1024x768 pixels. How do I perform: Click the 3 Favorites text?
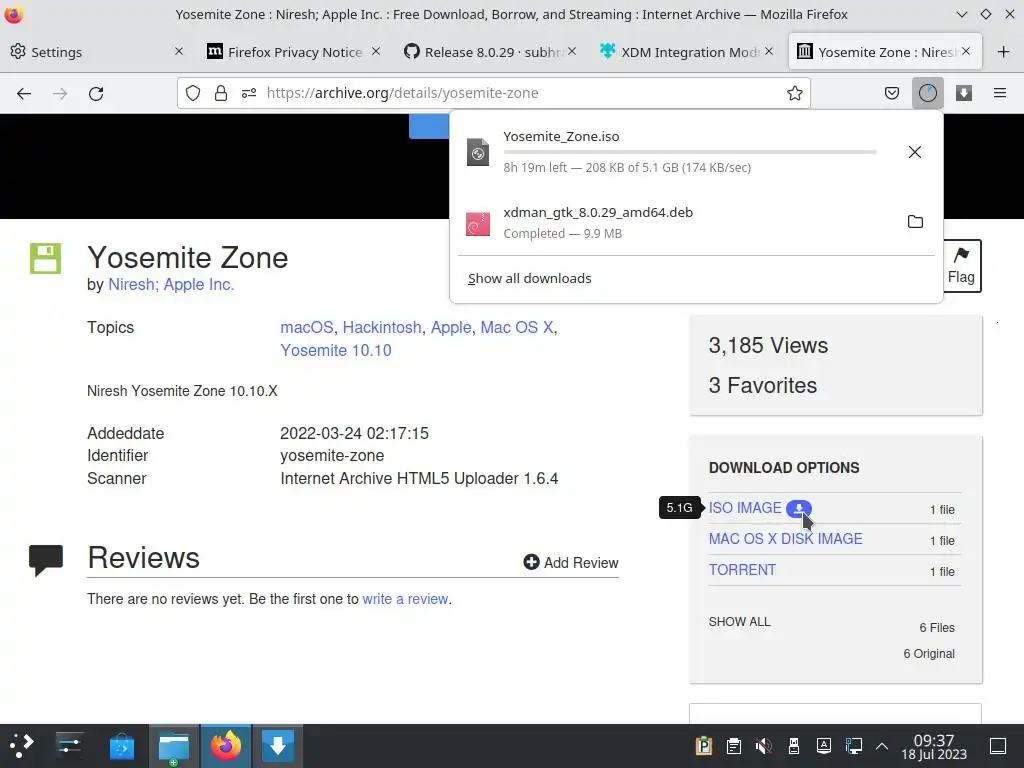pos(762,386)
